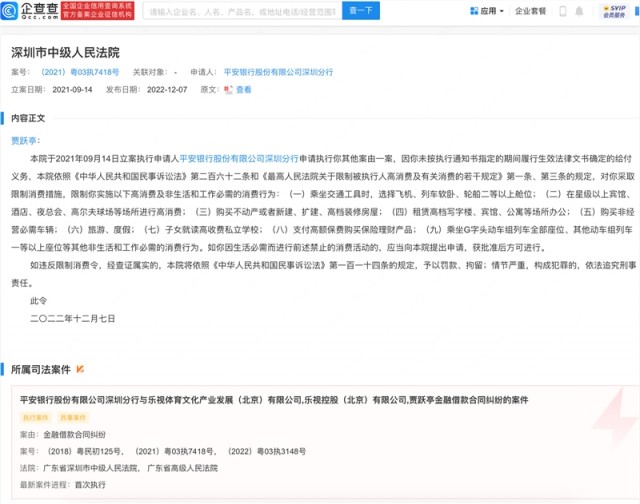Click the 应用 grid icon
This screenshot has width=640, height=504.
click(x=474, y=11)
